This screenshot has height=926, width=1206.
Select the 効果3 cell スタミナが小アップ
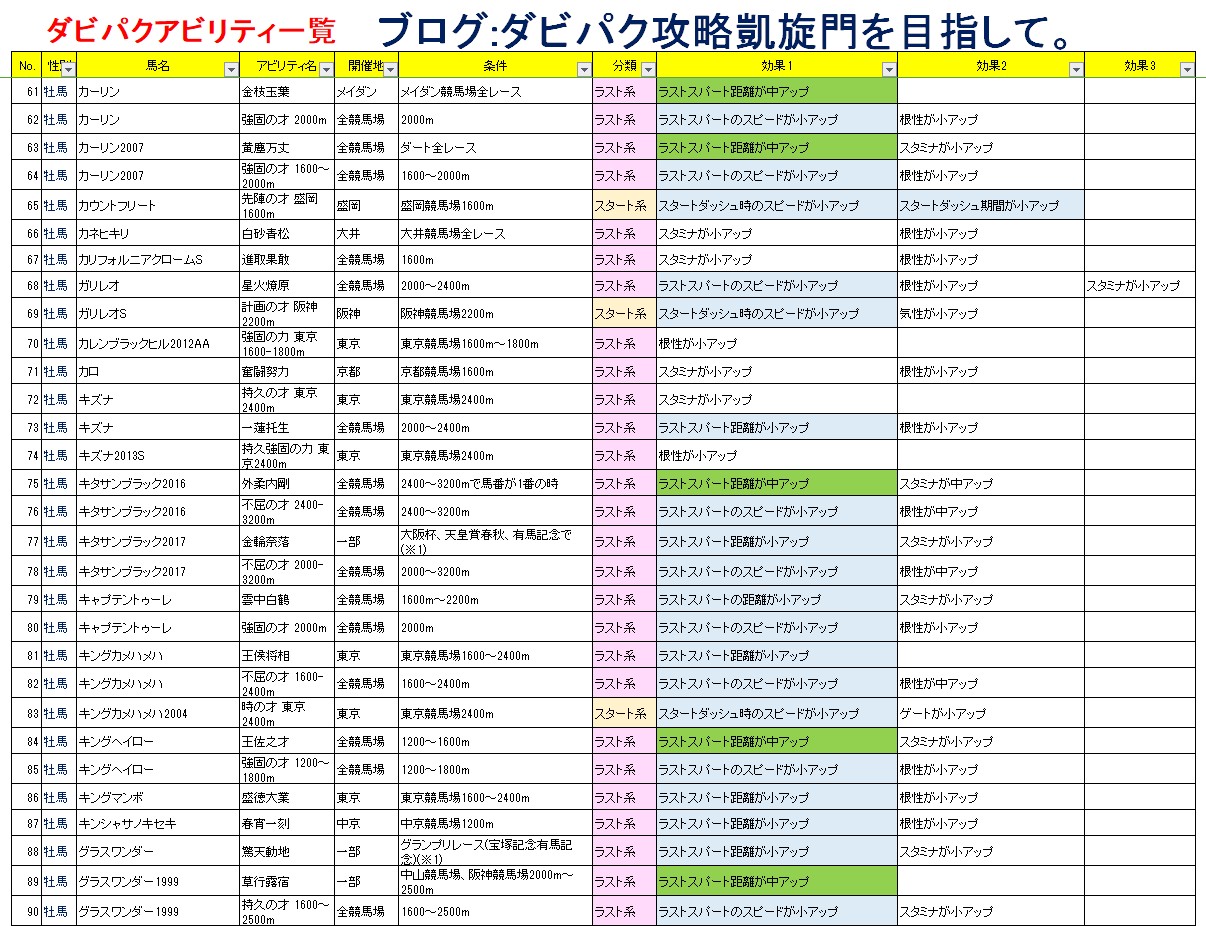coord(1140,286)
